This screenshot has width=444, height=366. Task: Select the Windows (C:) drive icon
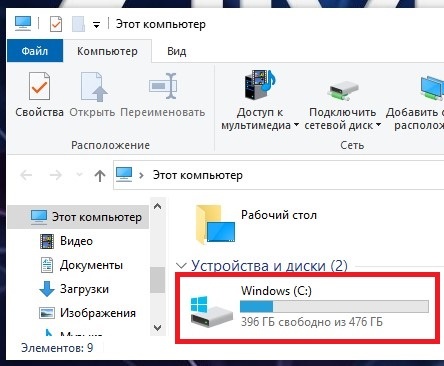click(211, 311)
